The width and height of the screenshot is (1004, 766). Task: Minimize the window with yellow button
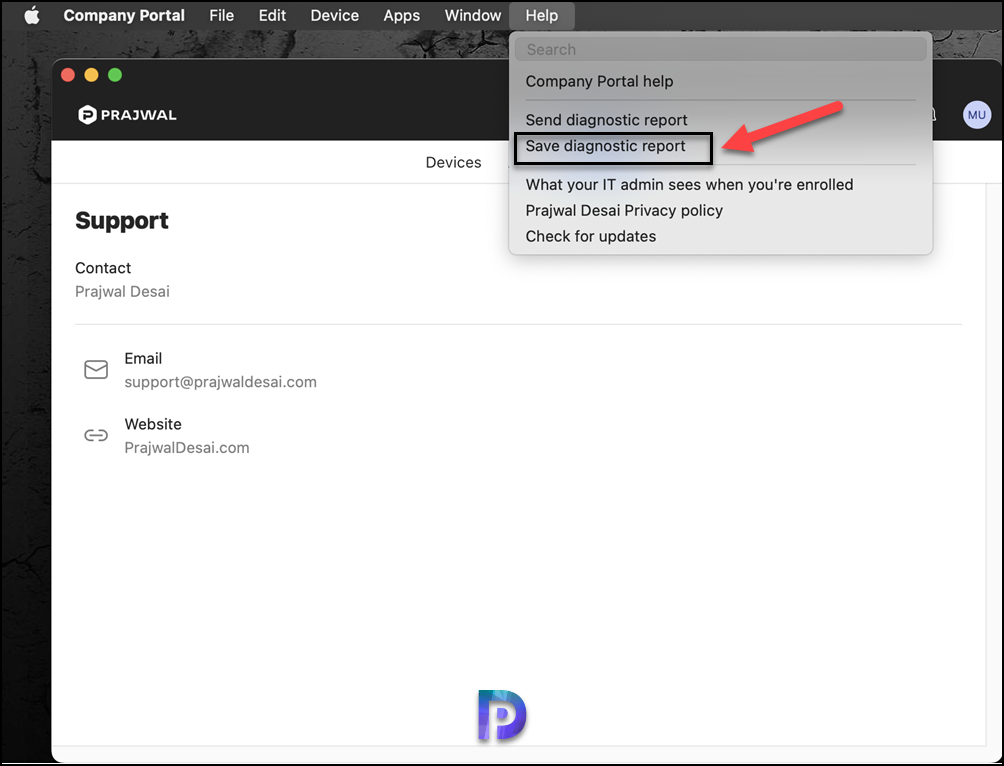(92, 75)
